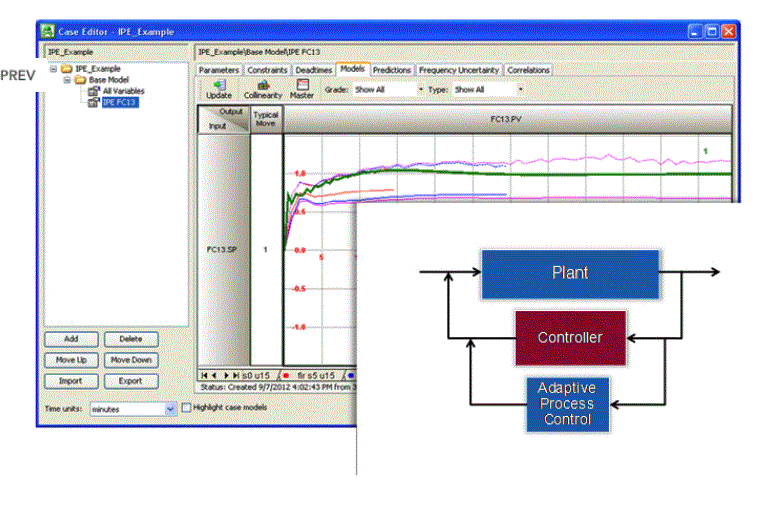
Task: Click the Controller block in diagram
Action: coord(570,337)
